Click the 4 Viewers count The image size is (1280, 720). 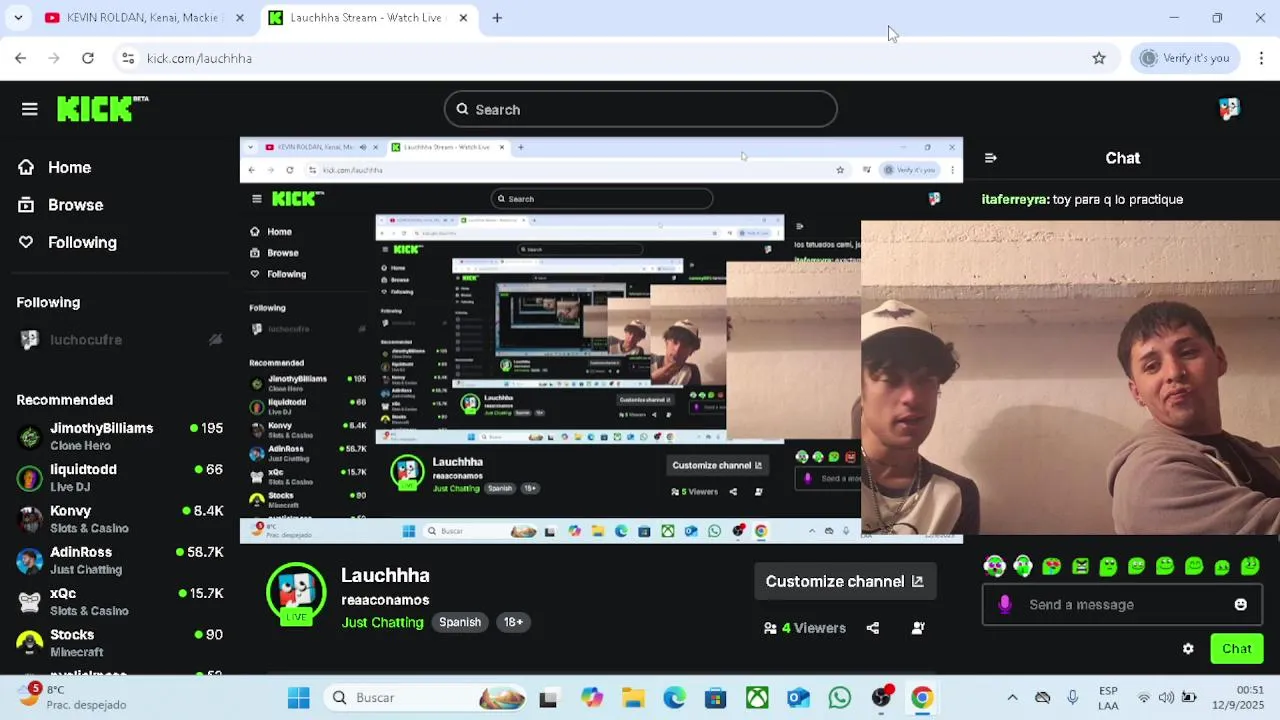[x=805, y=628]
